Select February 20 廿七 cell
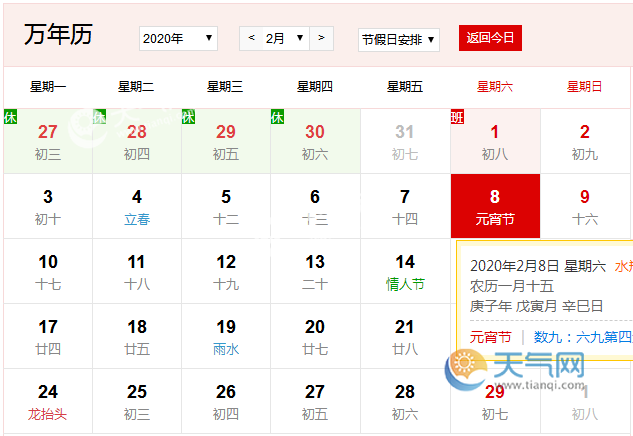 (x=315, y=336)
